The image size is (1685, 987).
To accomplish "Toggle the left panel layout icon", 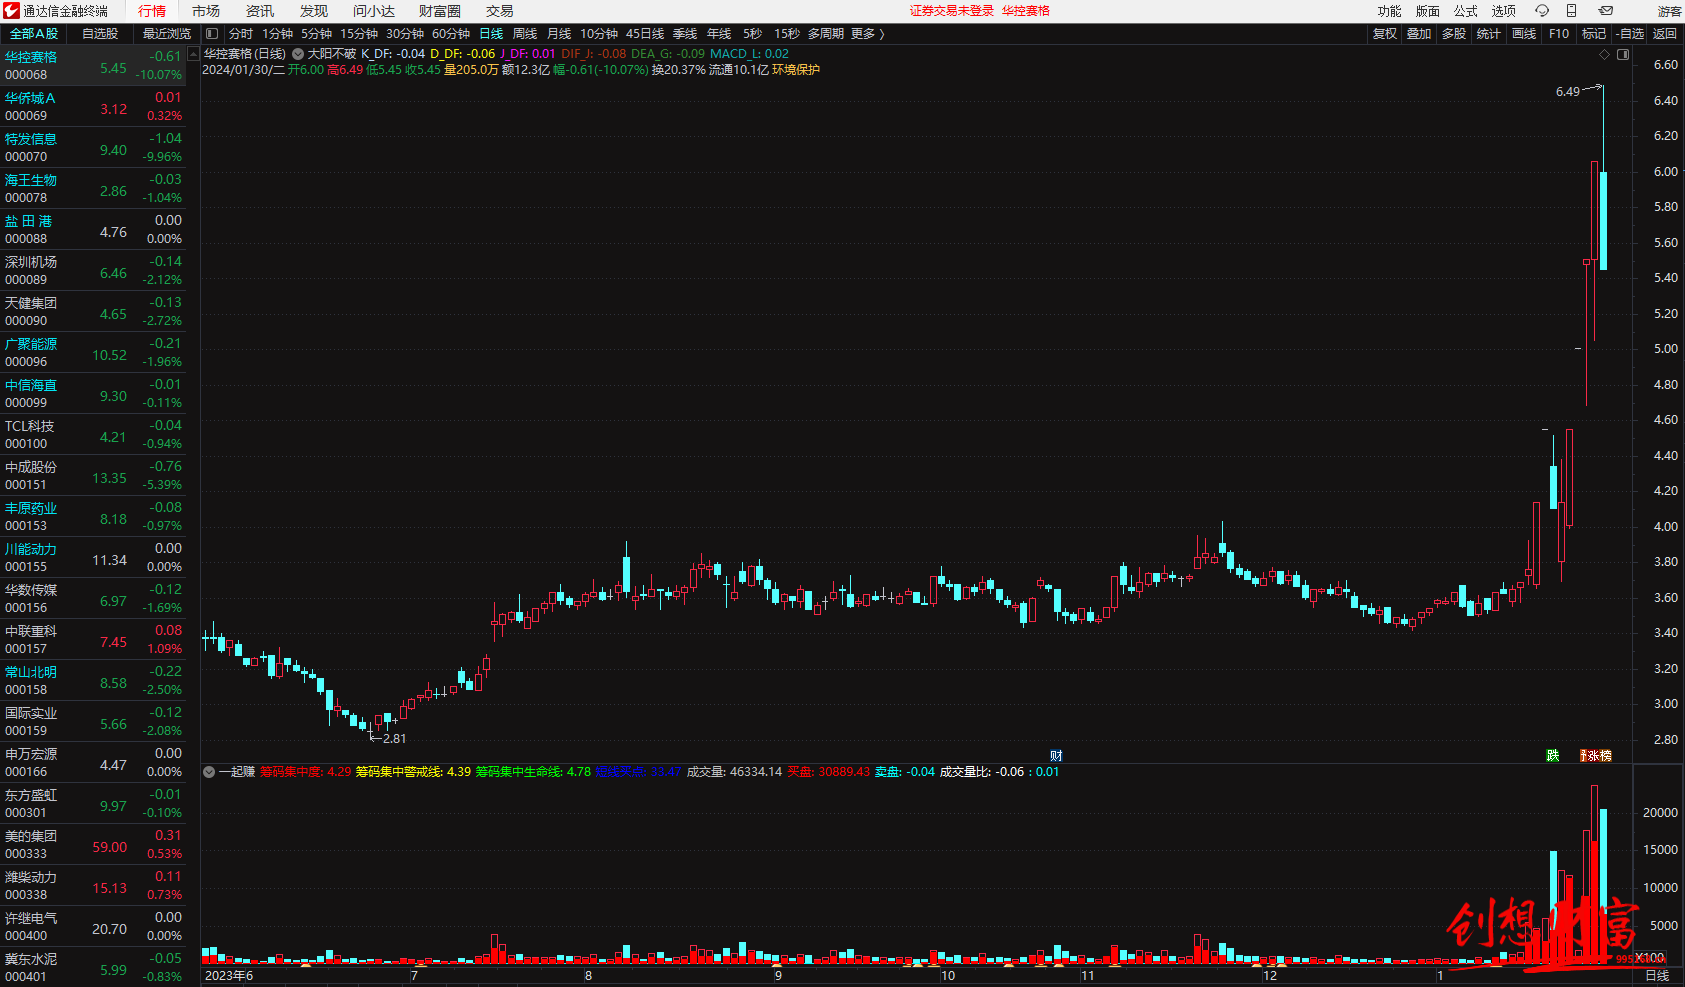I will (x=212, y=34).
